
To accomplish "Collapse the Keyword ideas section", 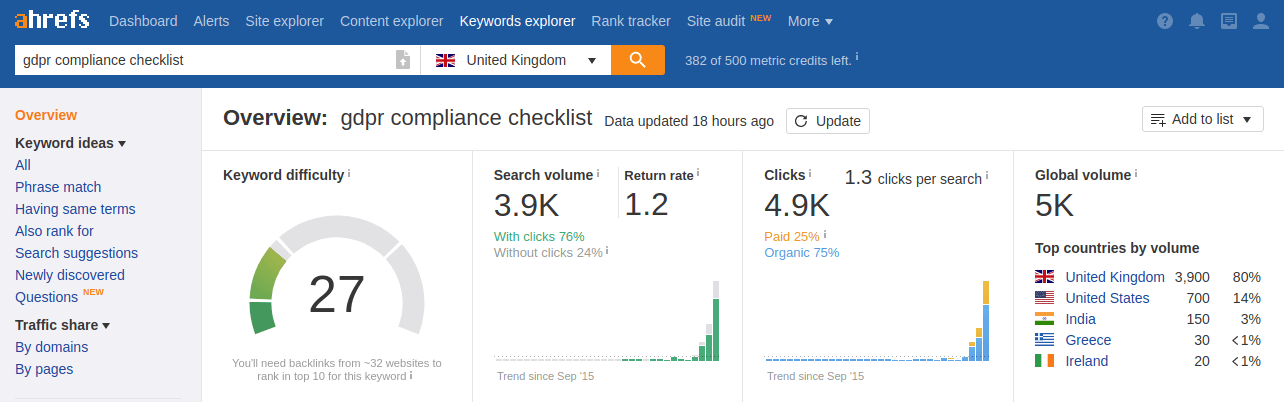I will 70,143.
